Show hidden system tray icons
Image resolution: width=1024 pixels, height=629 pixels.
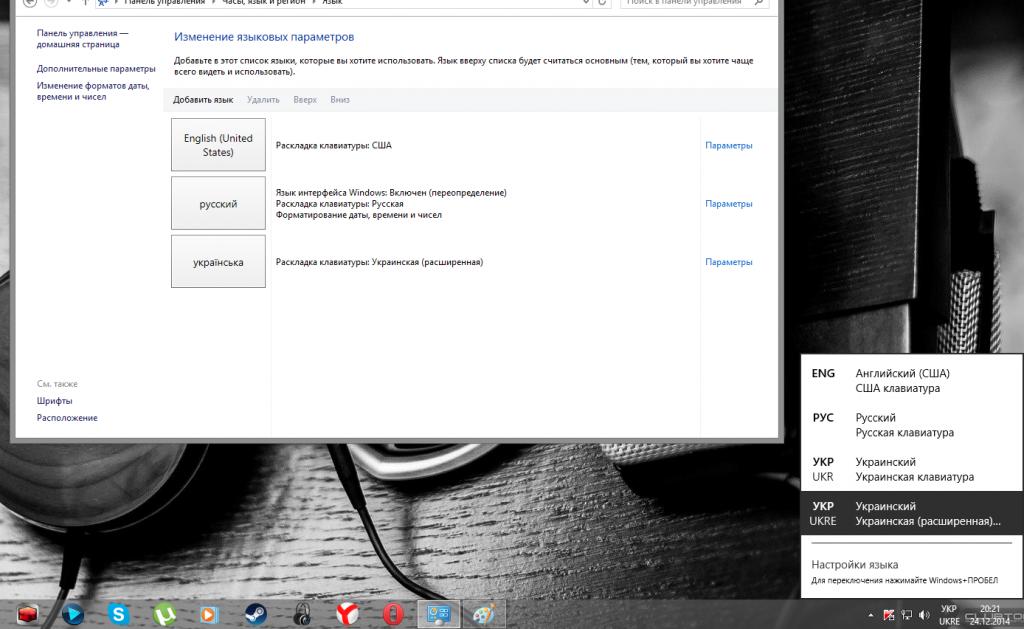871,614
